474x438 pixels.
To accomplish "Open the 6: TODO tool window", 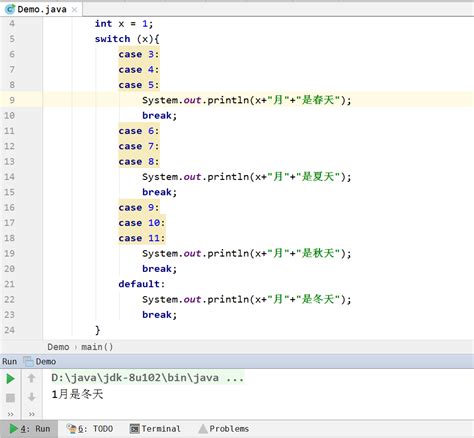I will tap(90, 429).
